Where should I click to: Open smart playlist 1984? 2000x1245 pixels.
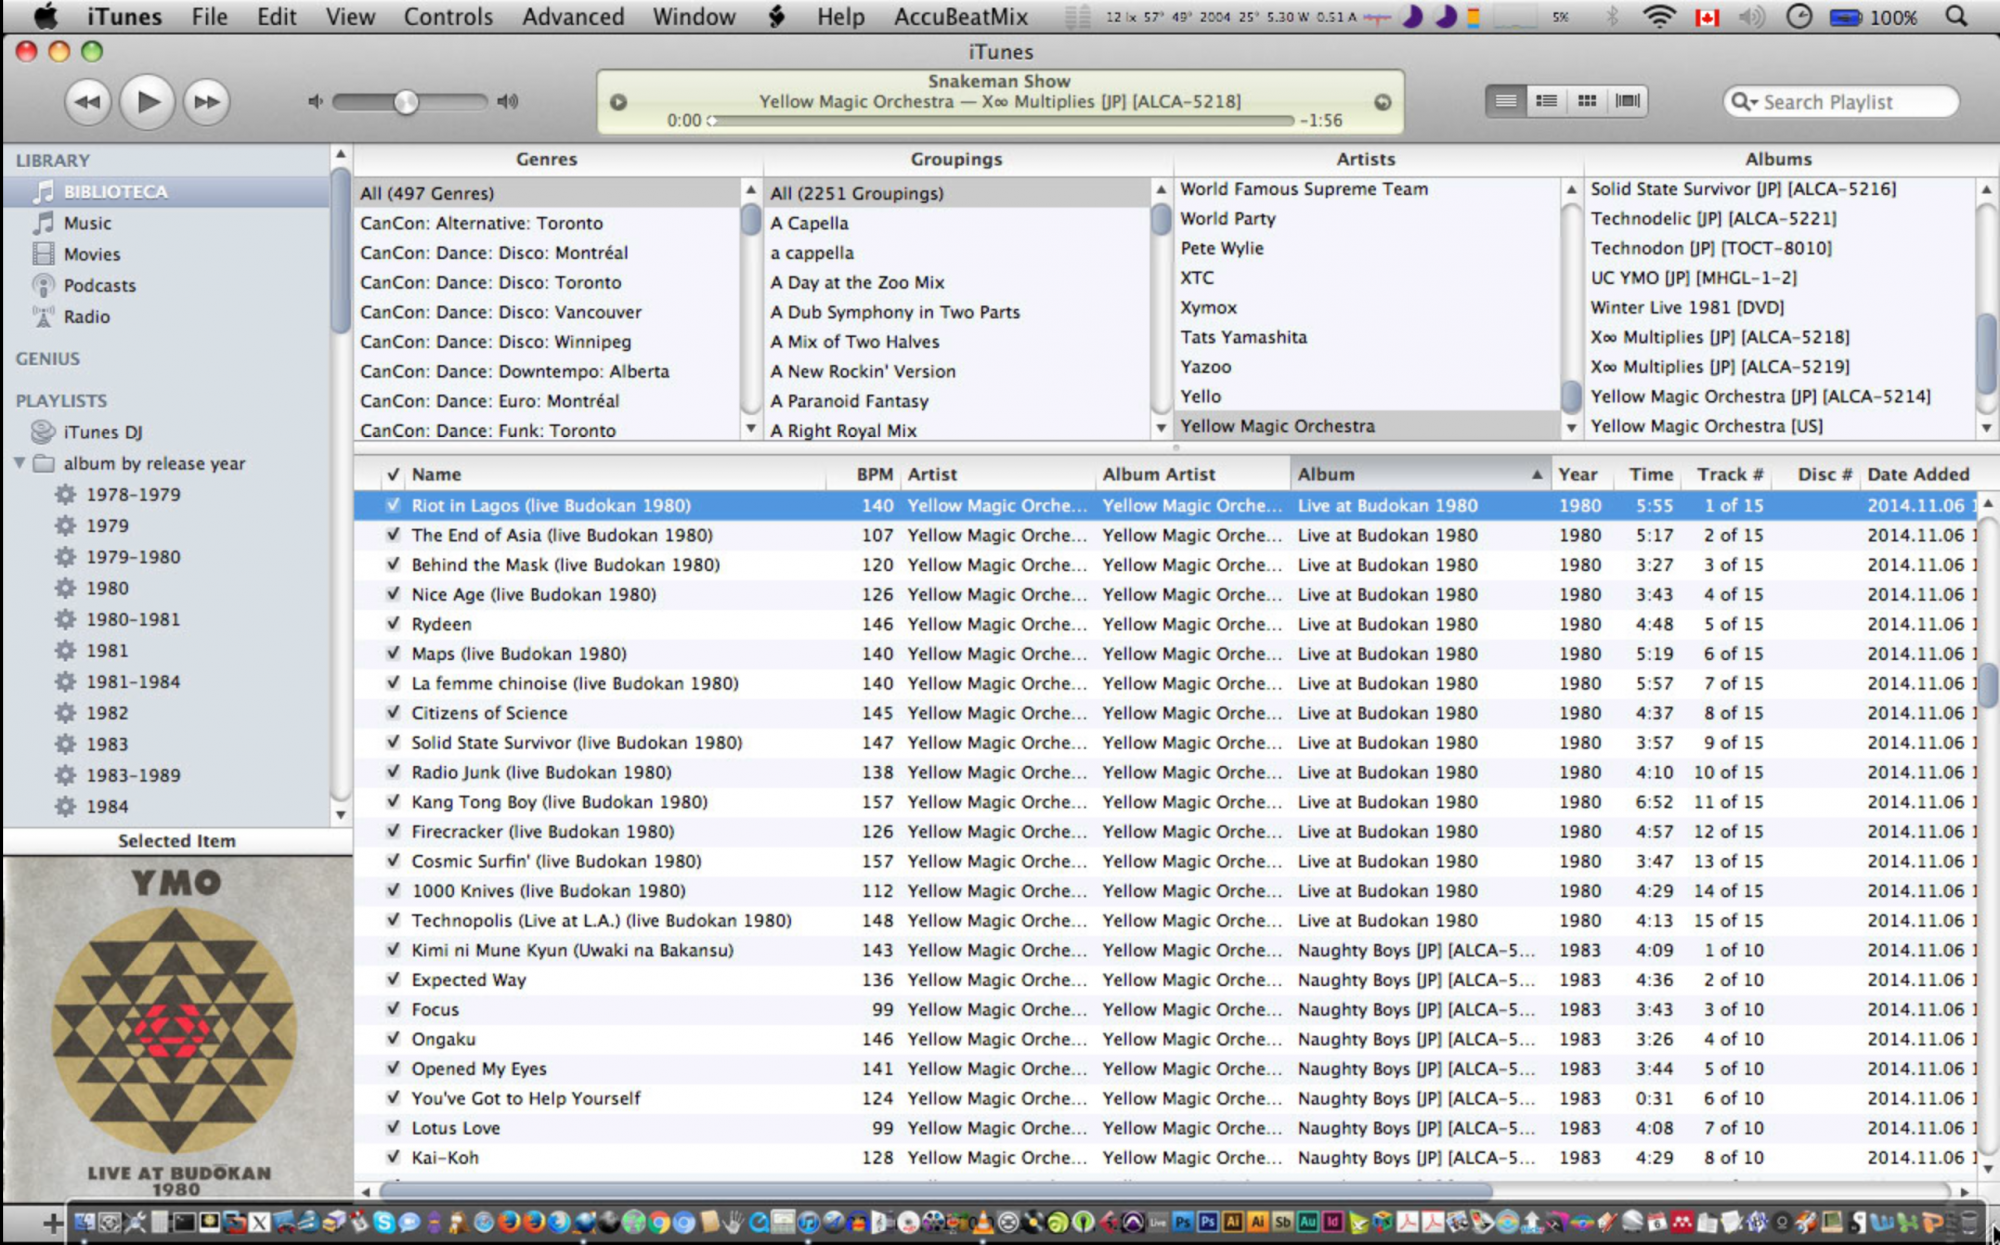[x=107, y=806]
